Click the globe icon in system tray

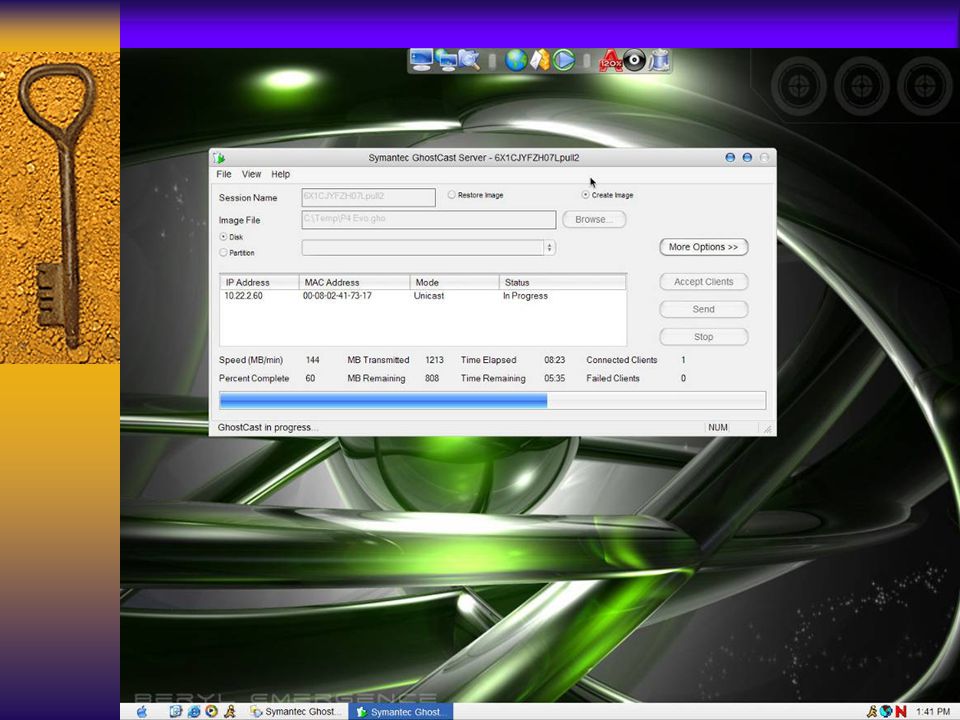pos(886,711)
